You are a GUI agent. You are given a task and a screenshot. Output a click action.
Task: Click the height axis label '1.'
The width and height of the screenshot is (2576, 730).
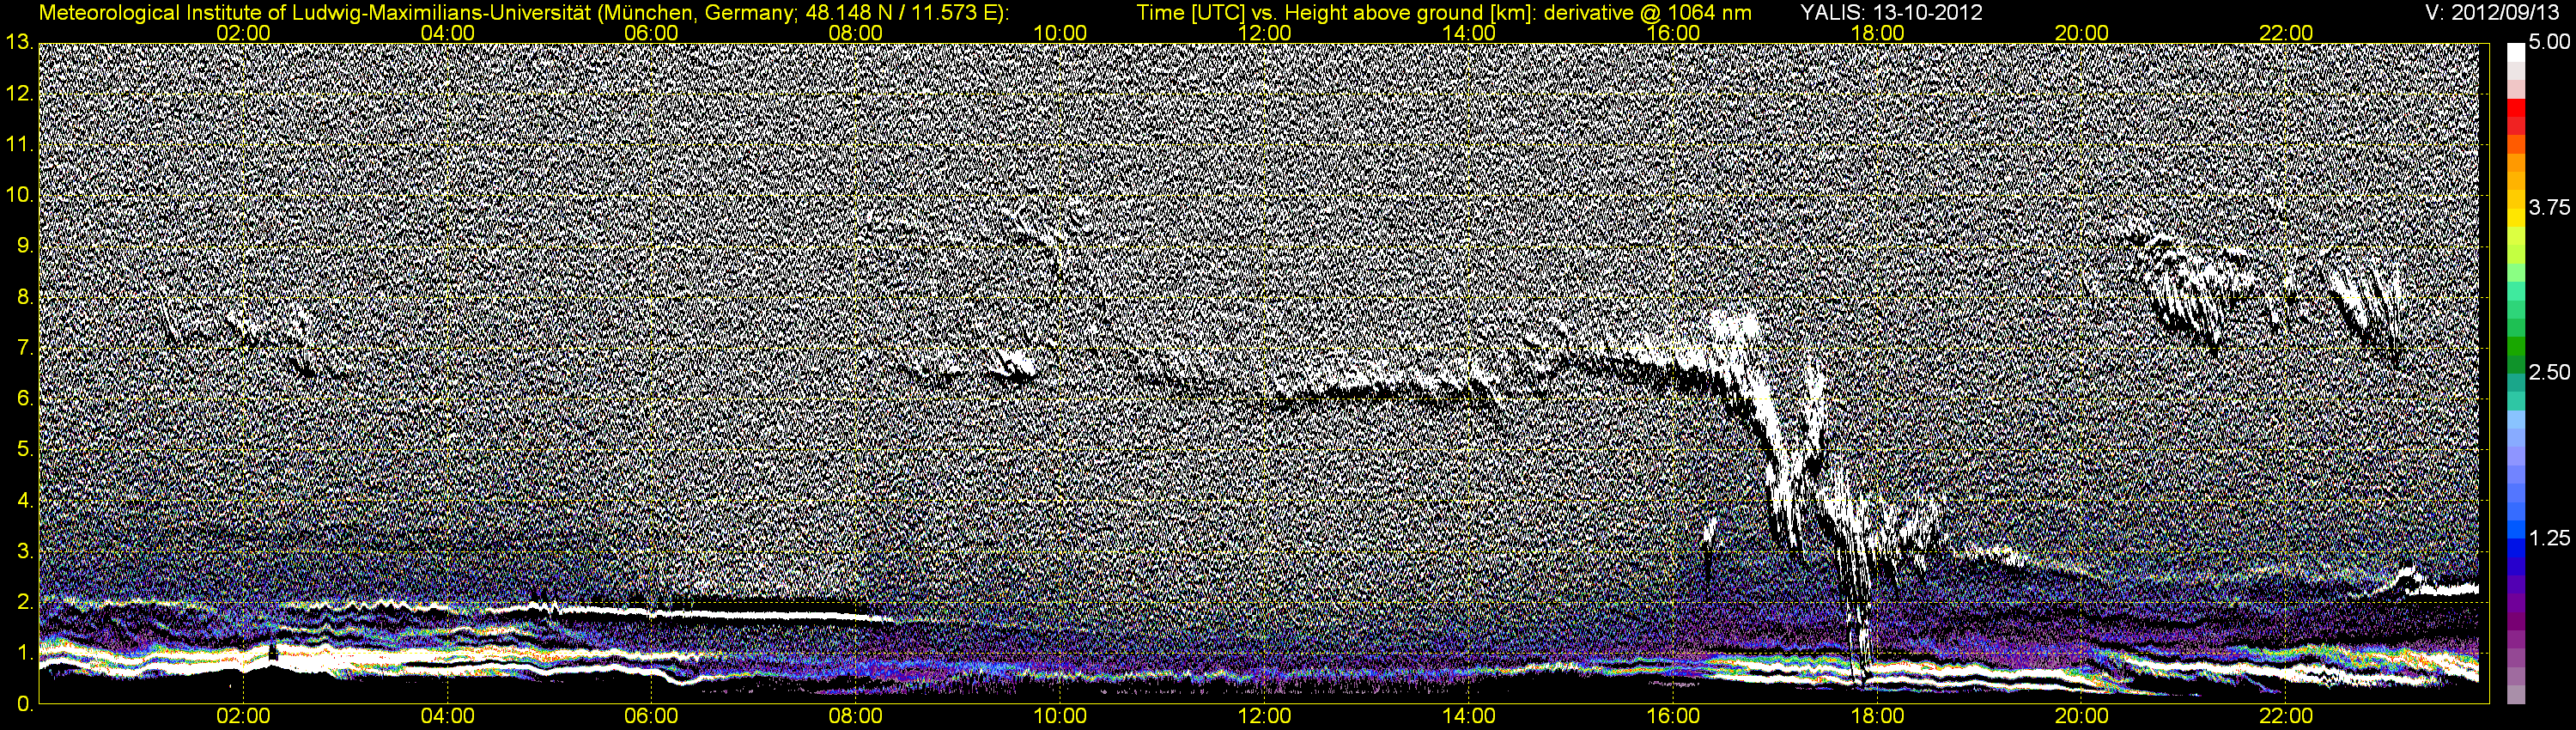[24, 654]
